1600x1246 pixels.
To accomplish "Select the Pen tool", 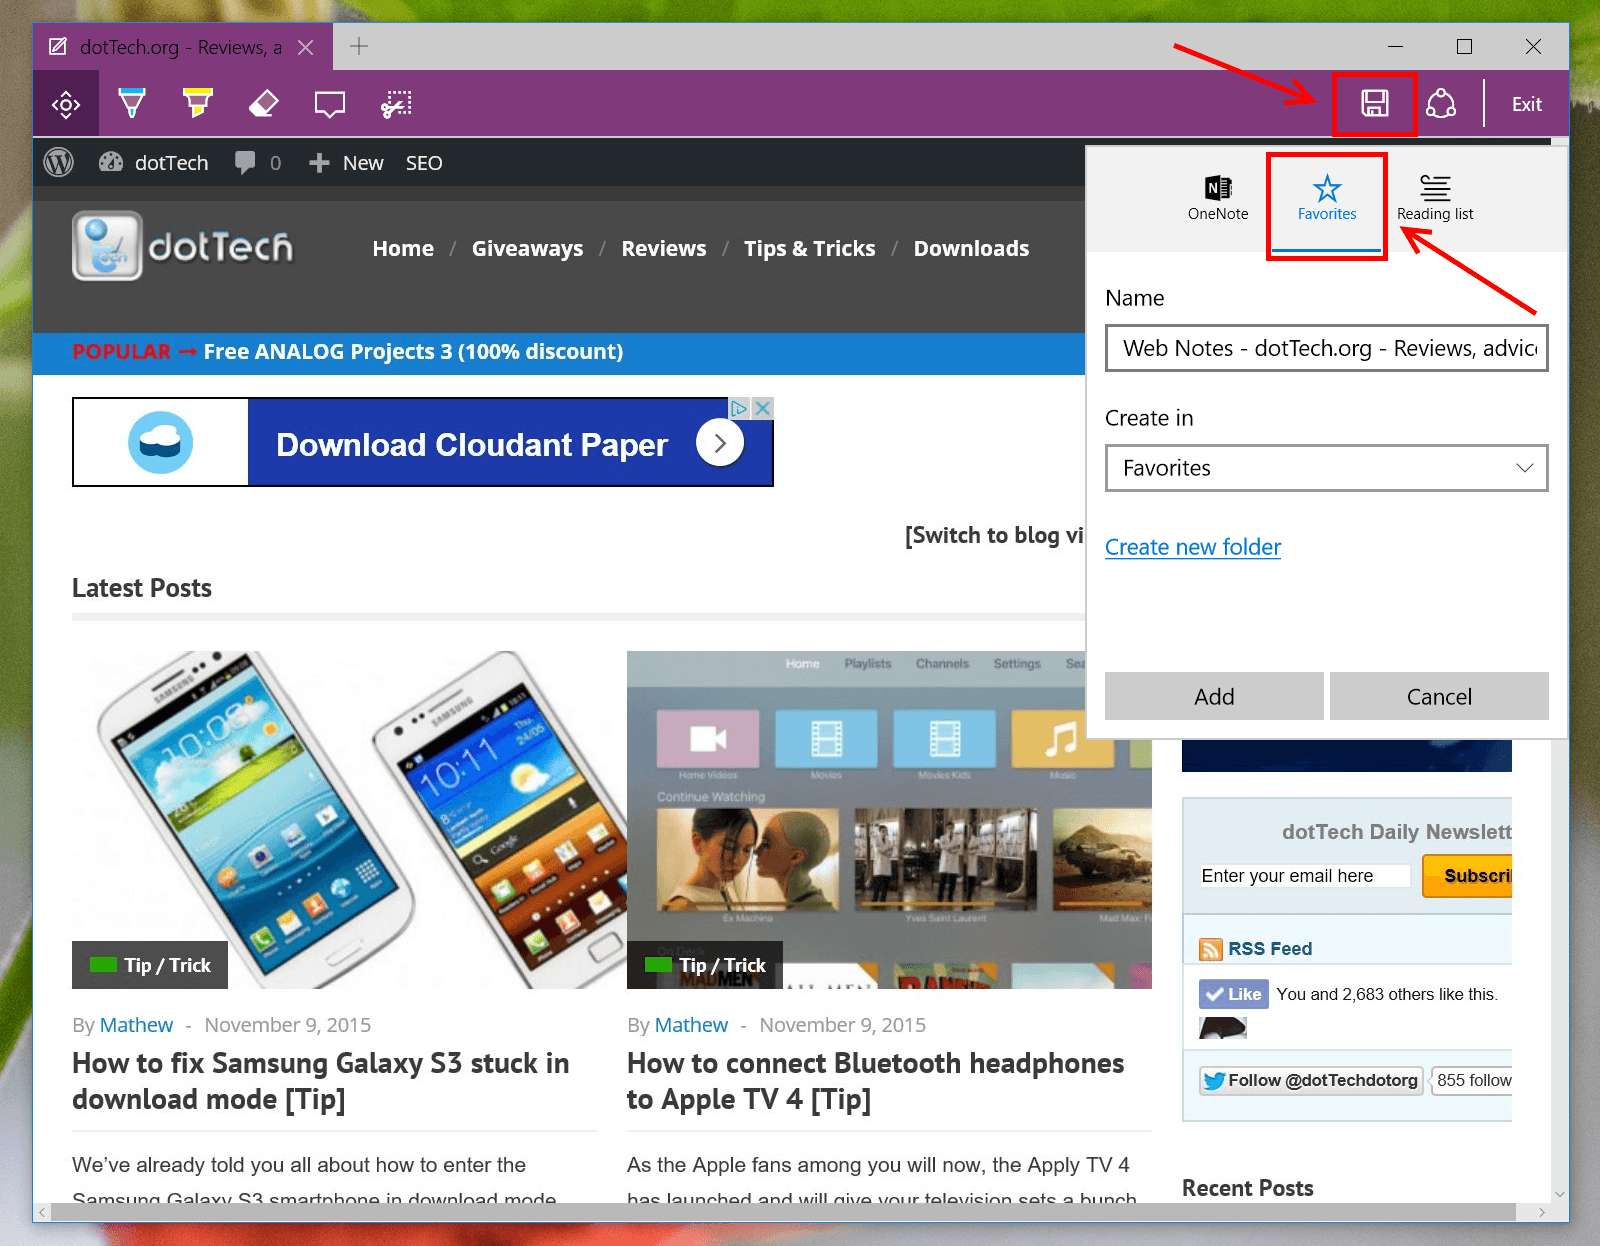I will (x=132, y=104).
